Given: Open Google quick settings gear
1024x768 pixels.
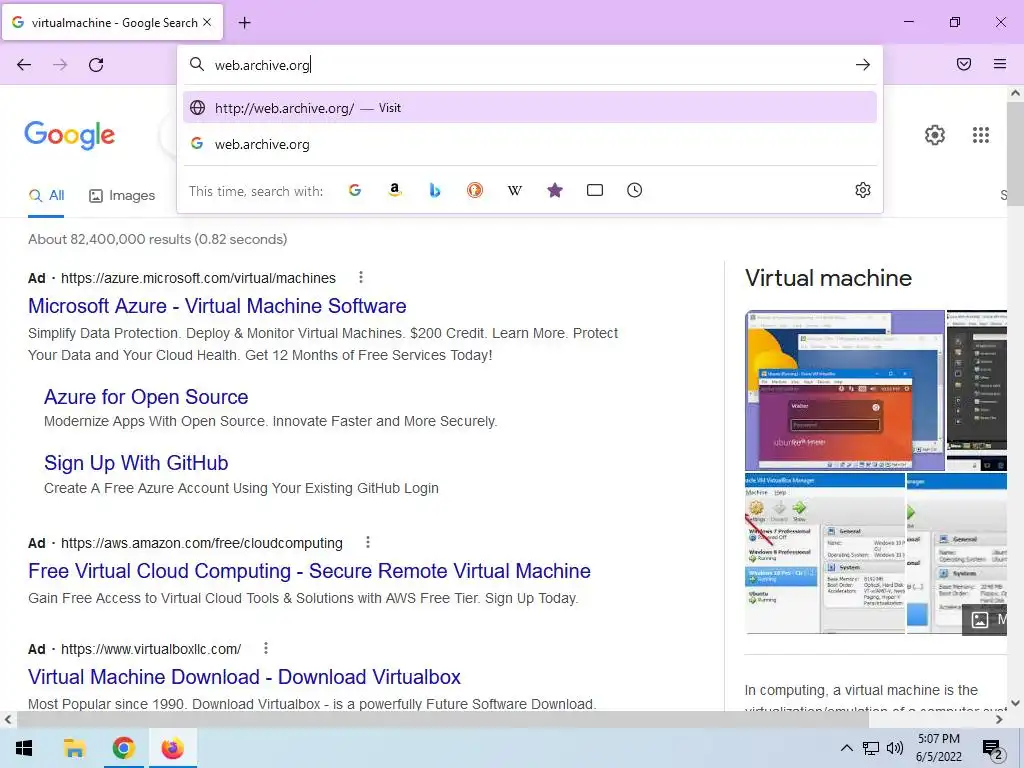Looking at the screenshot, I should click(x=935, y=135).
